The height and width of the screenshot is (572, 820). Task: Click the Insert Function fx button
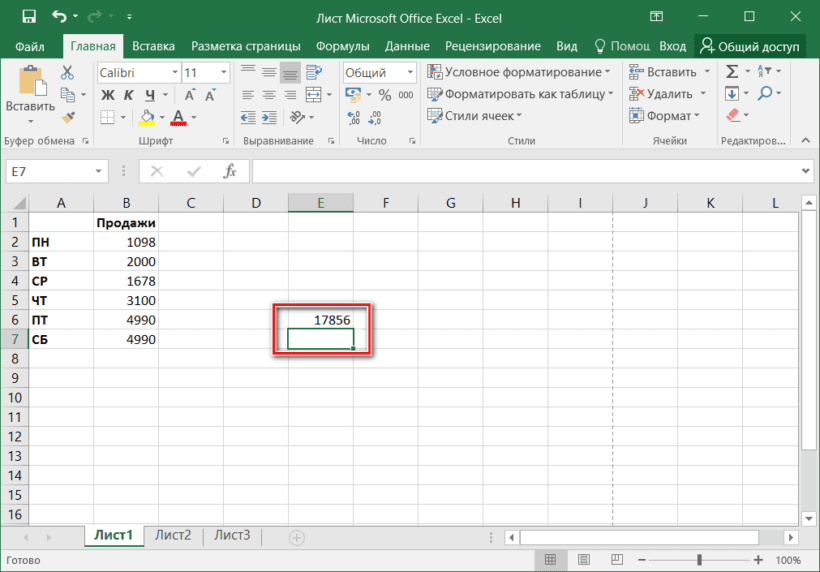(x=230, y=171)
